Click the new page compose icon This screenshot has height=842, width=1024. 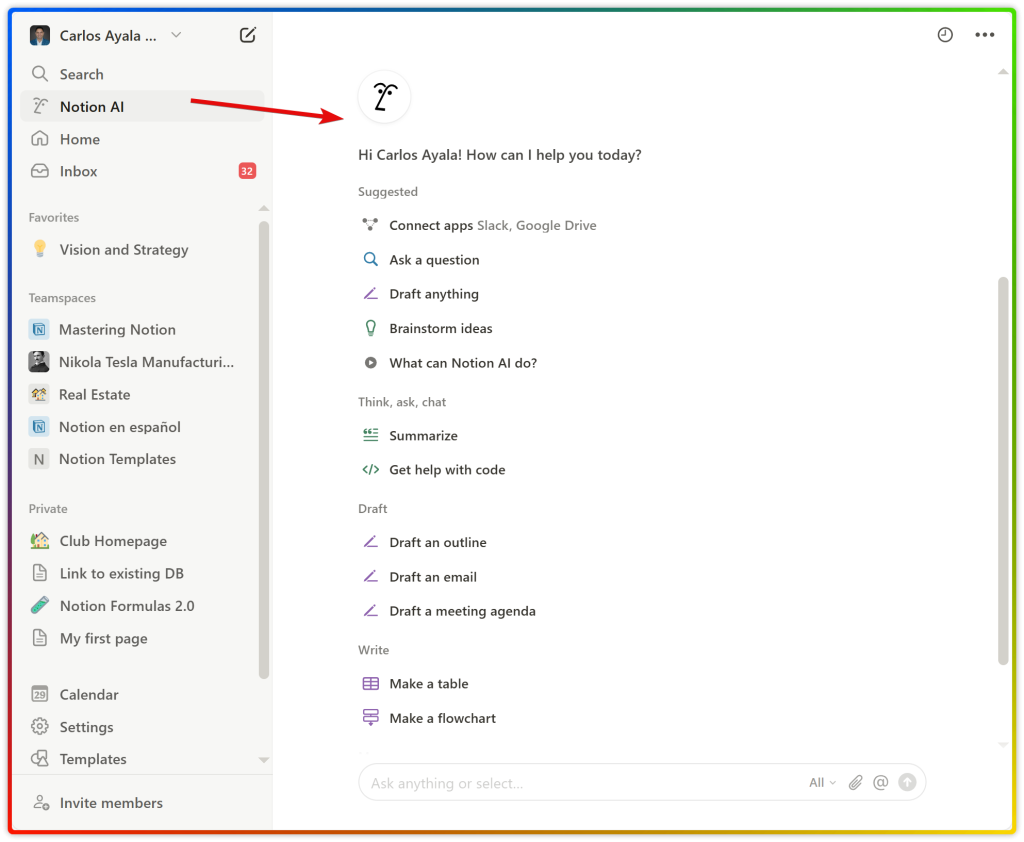(x=248, y=35)
